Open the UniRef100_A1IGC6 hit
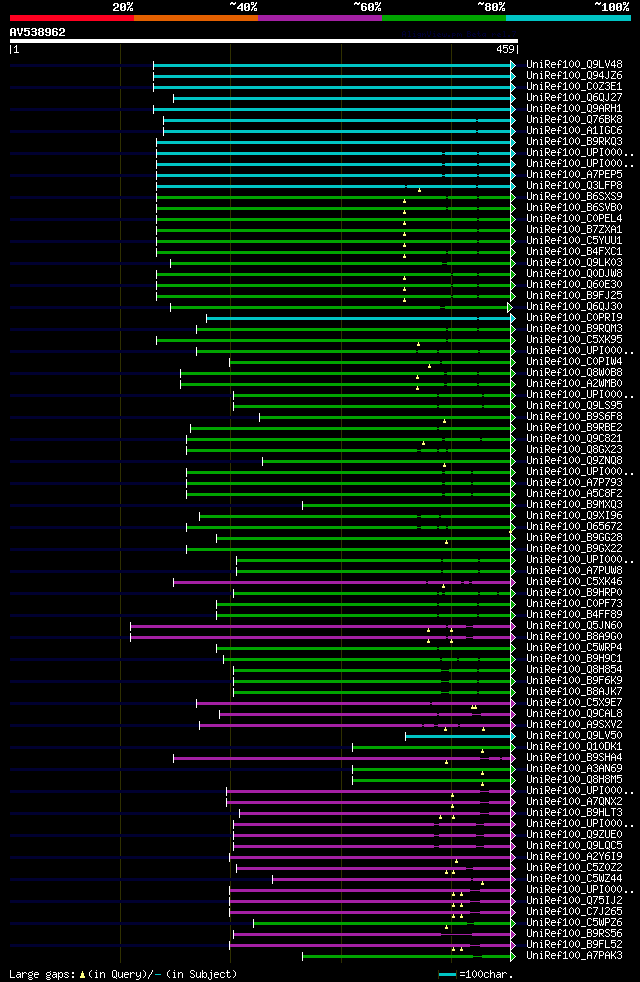Screen dimensions: 640x982 (x=574, y=130)
